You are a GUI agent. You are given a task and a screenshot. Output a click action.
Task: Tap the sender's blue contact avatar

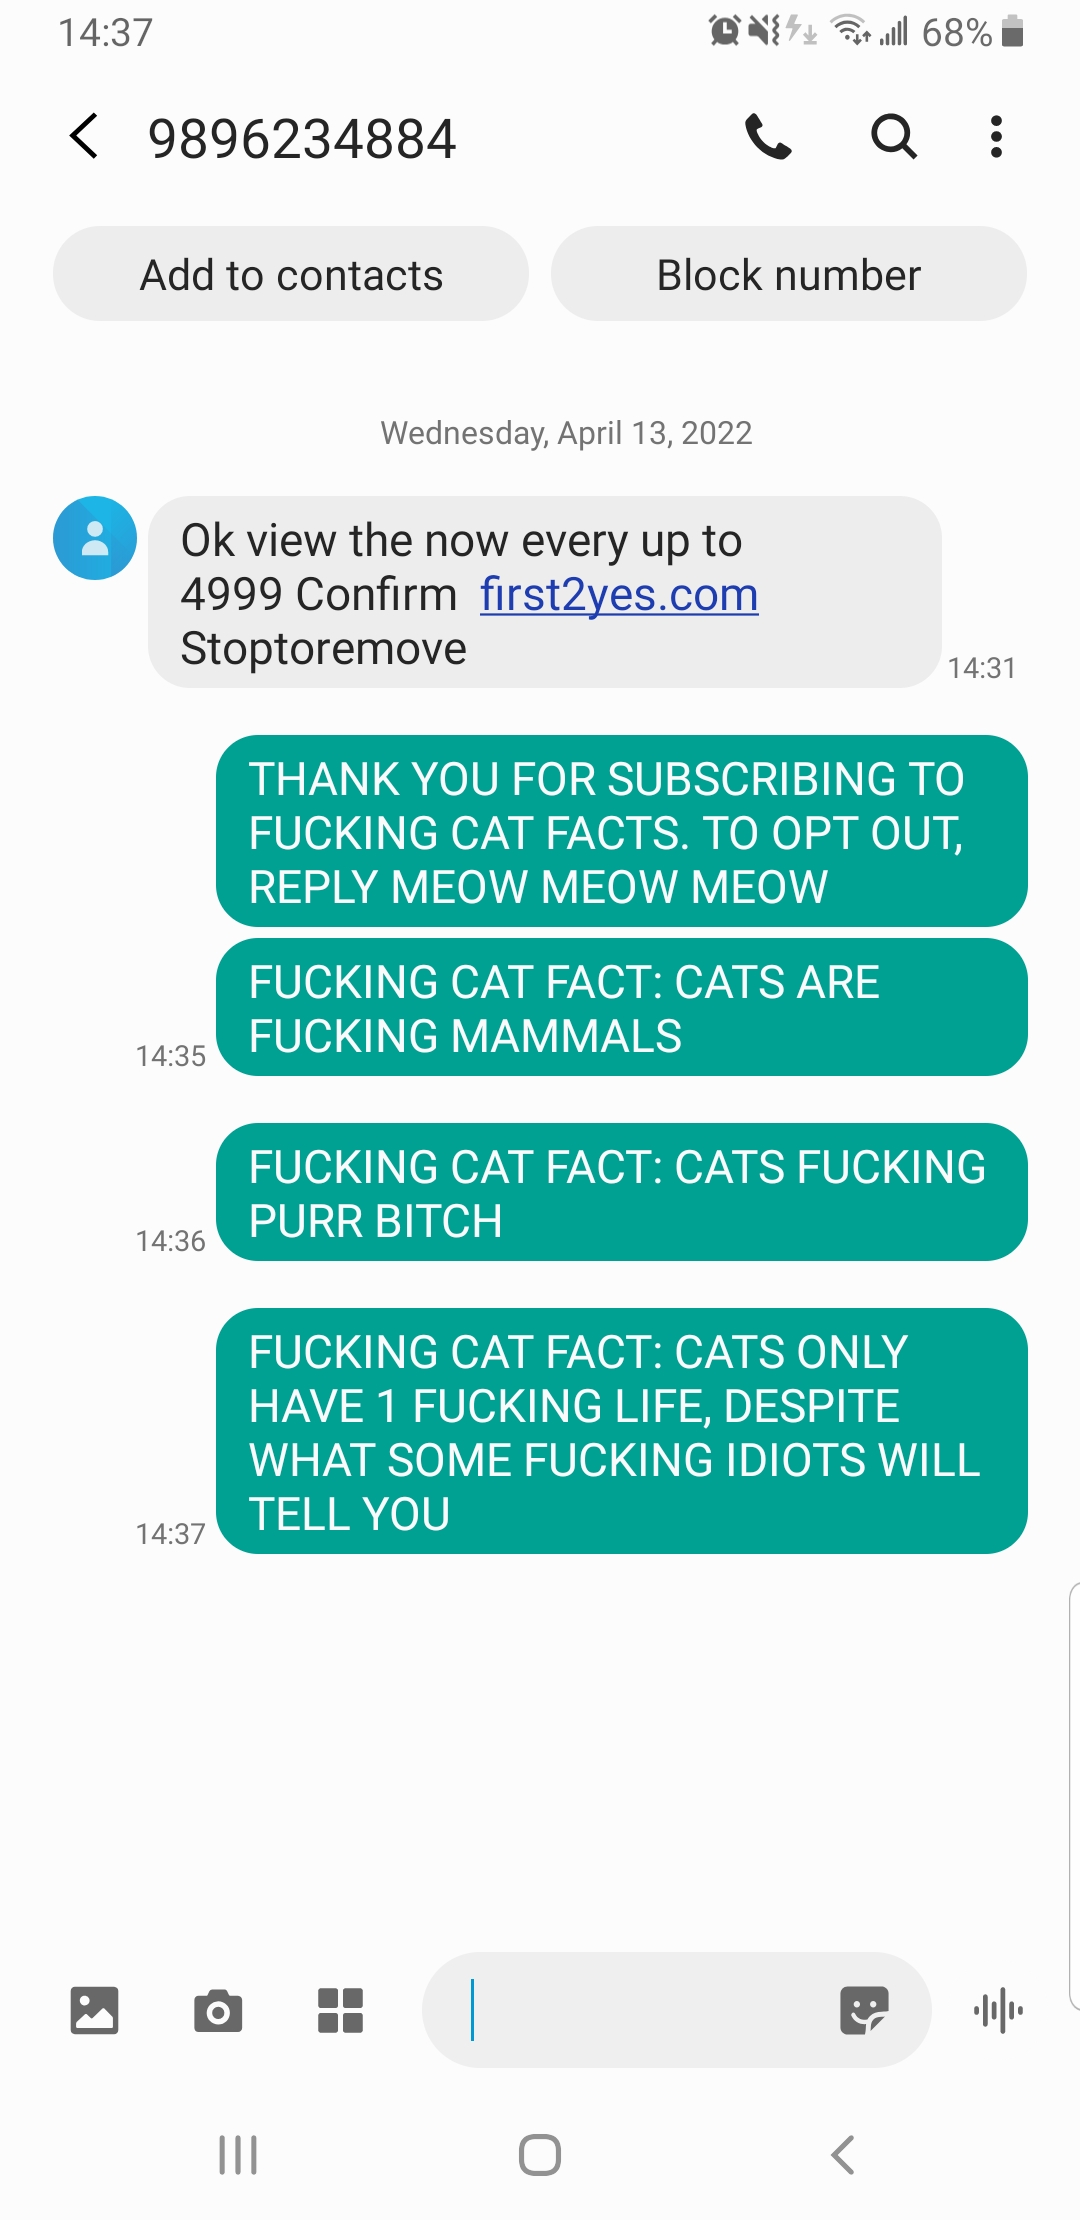[x=95, y=538]
